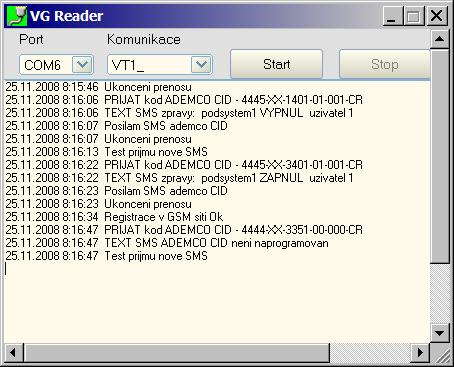Viewport: 454px width, 367px height.
Task: Click the vertical scrollbar down arrow
Action: (439, 333)
